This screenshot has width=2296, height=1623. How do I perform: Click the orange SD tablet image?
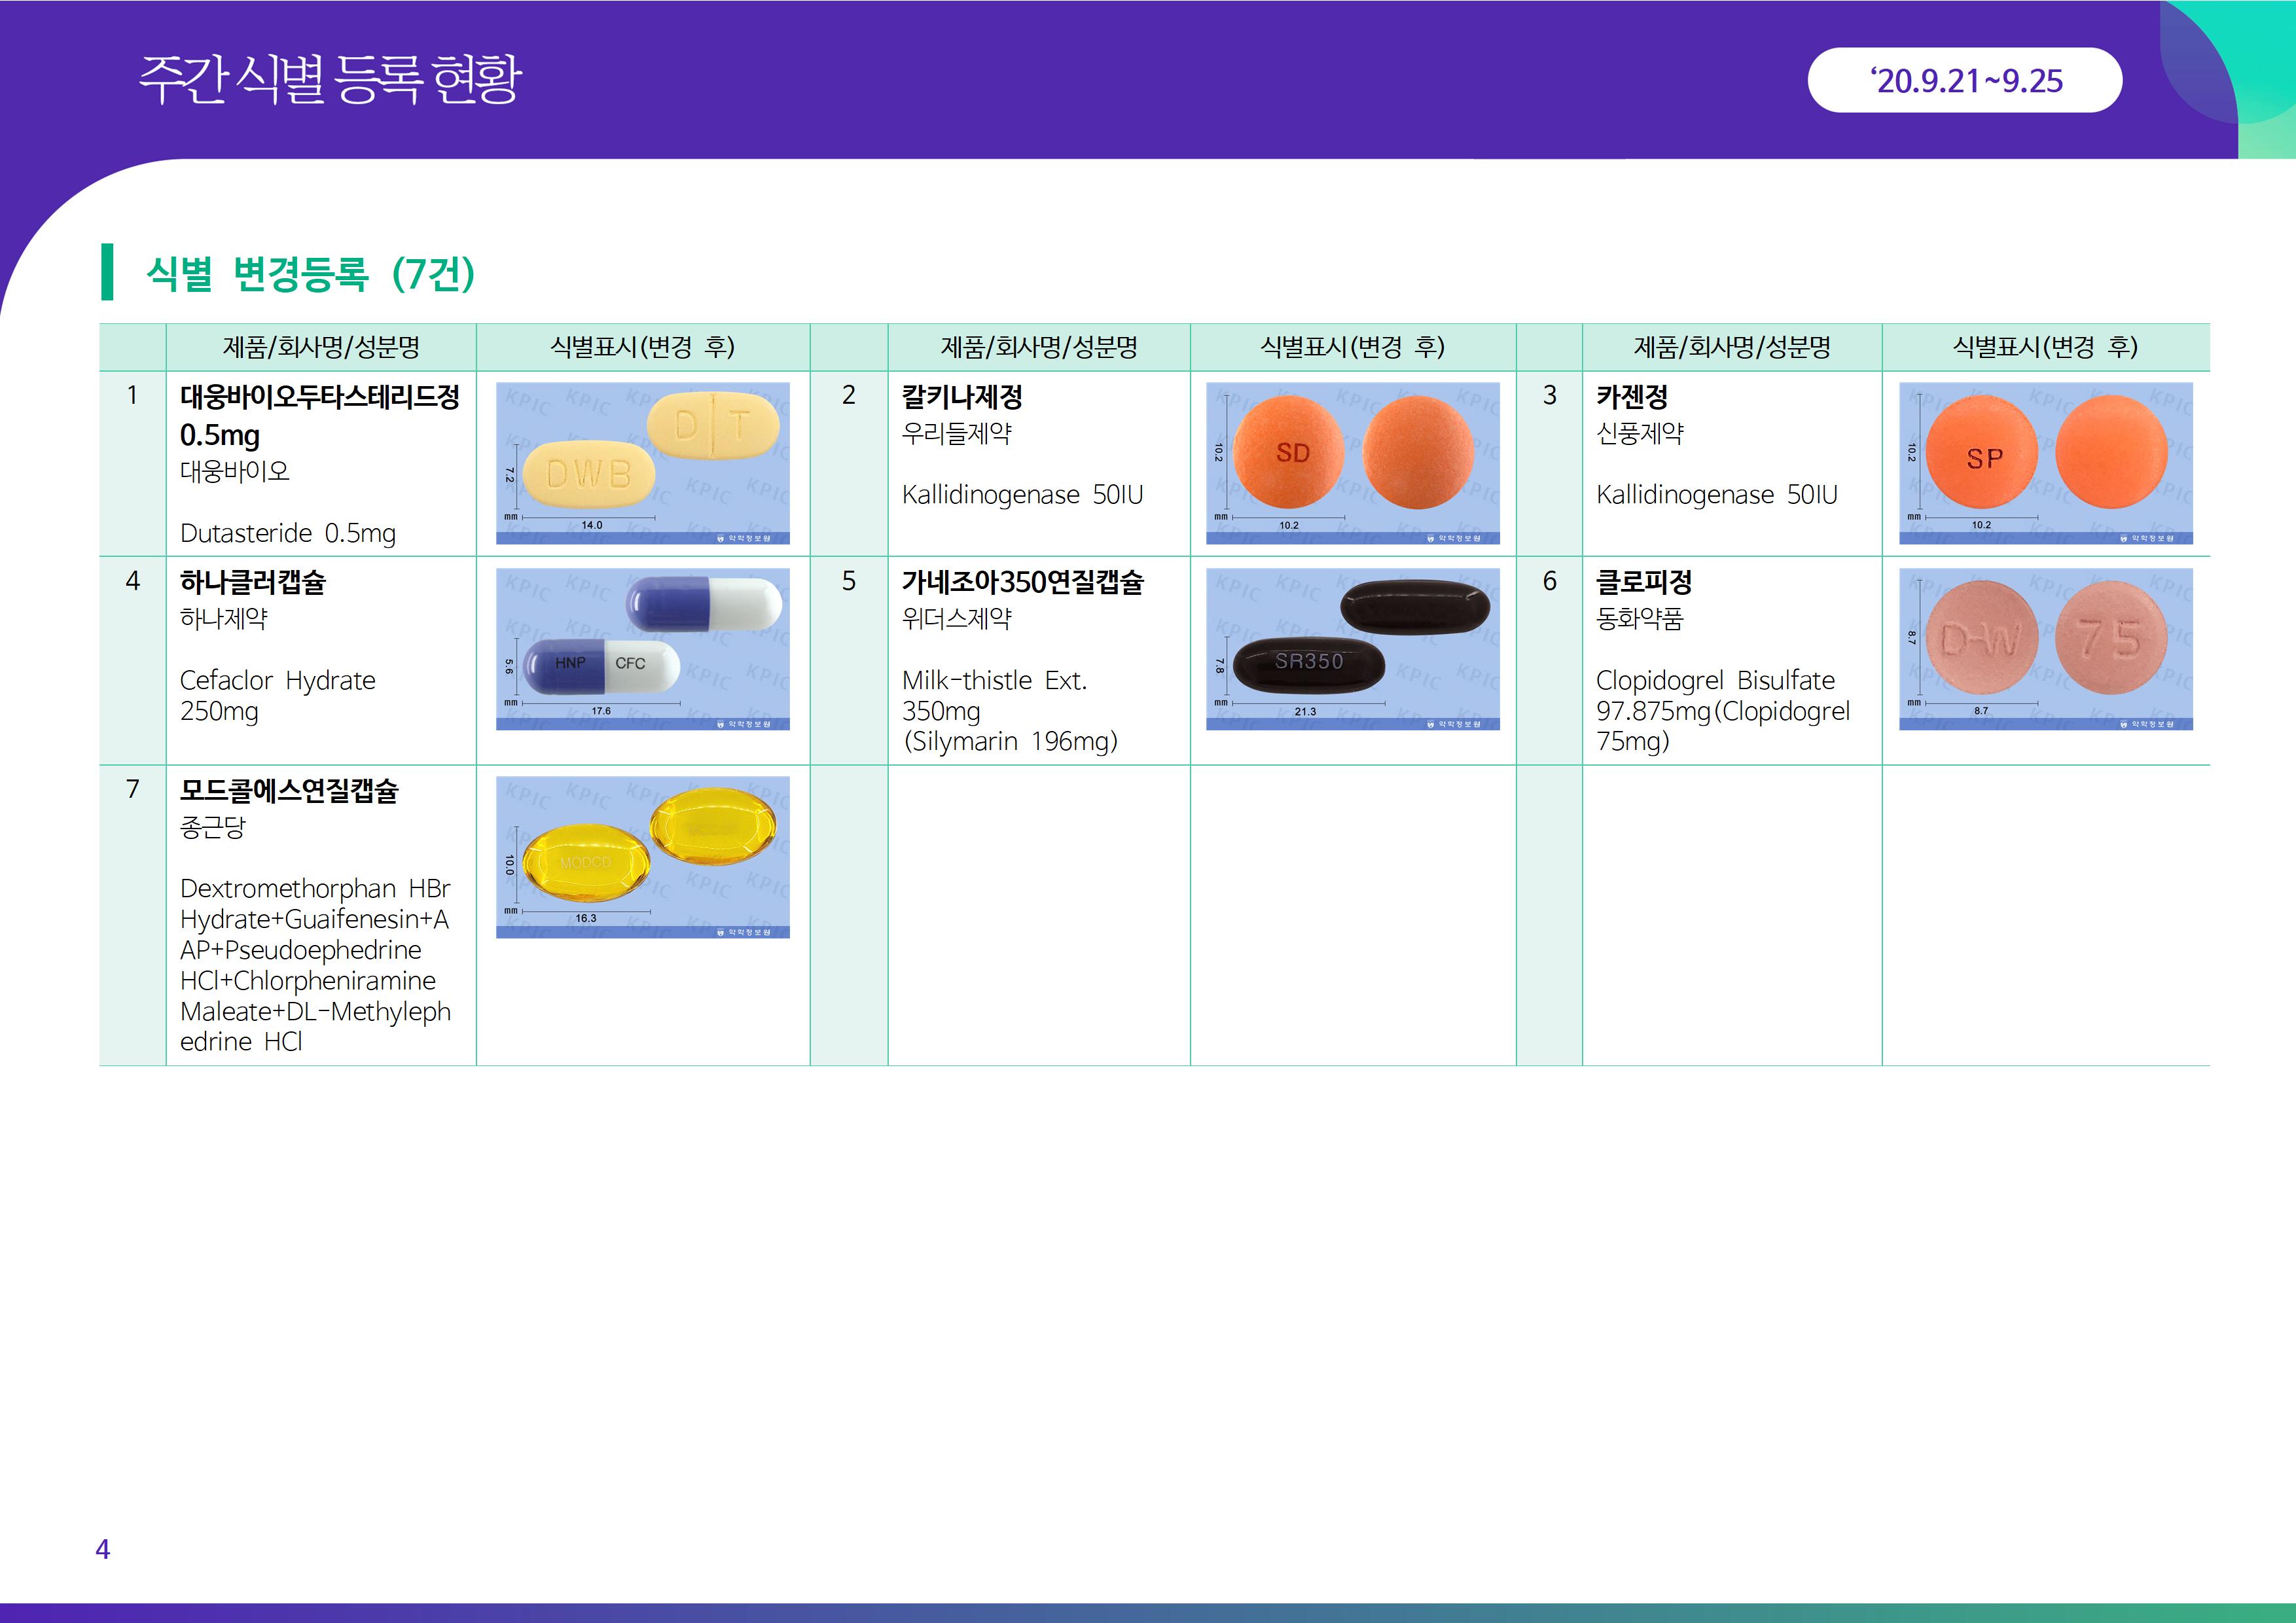[1352, 463]
